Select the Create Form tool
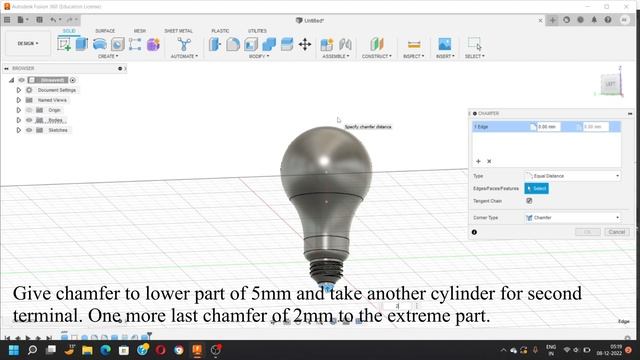 click(x=153, y=44)
